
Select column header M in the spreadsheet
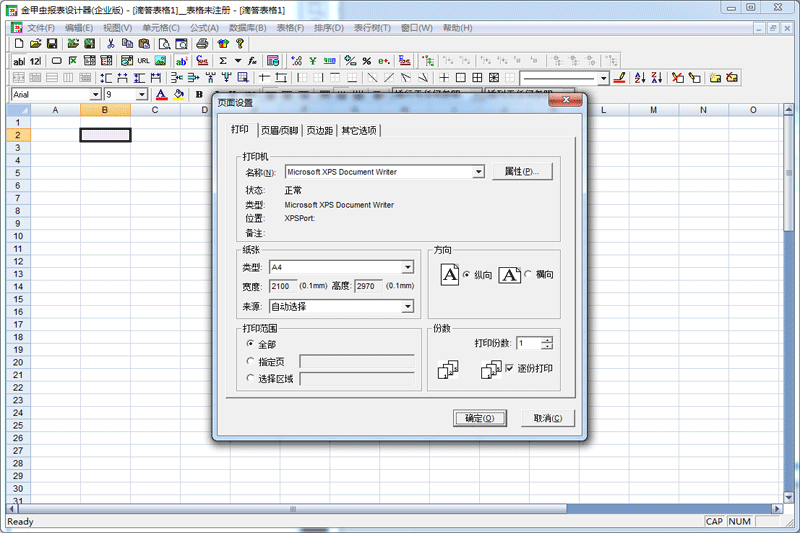pyautogui.click(x=653, y=110)
